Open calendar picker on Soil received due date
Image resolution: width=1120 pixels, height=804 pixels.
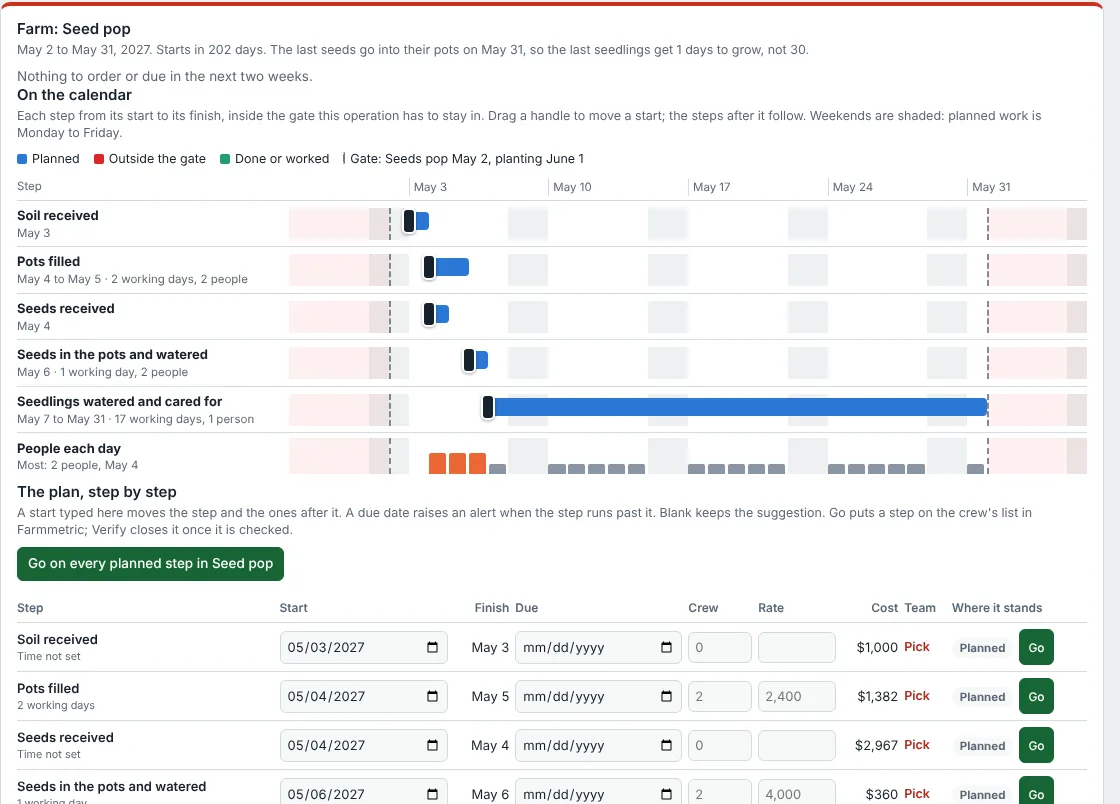tap(666, 647)
